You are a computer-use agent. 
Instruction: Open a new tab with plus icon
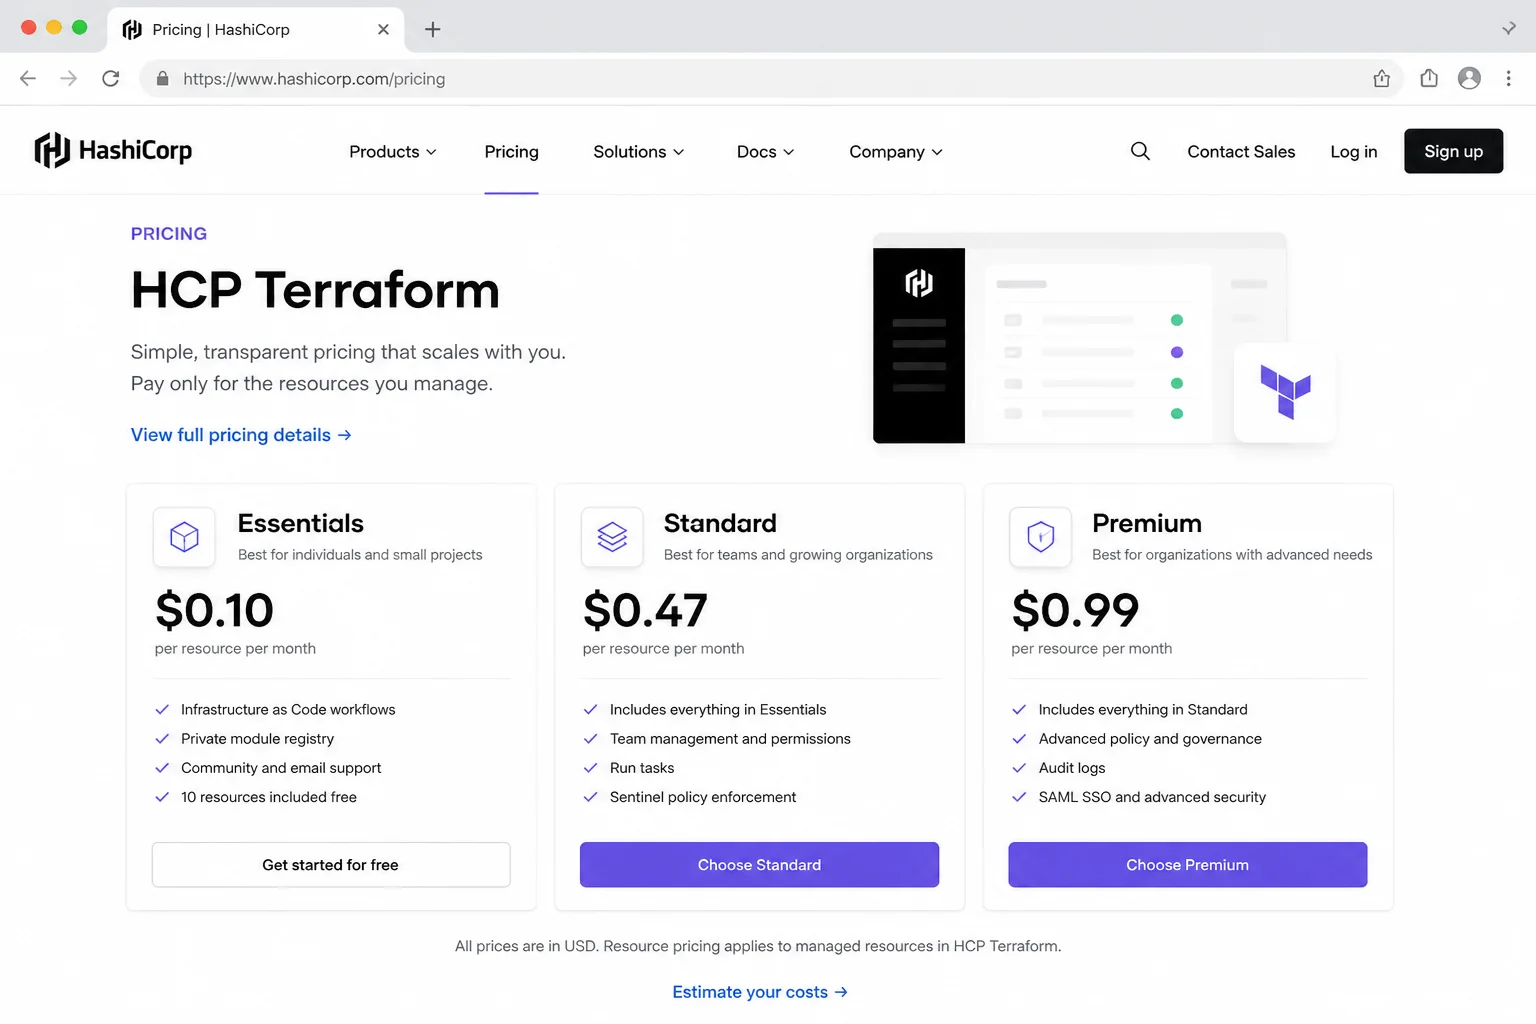coord(433,30)
